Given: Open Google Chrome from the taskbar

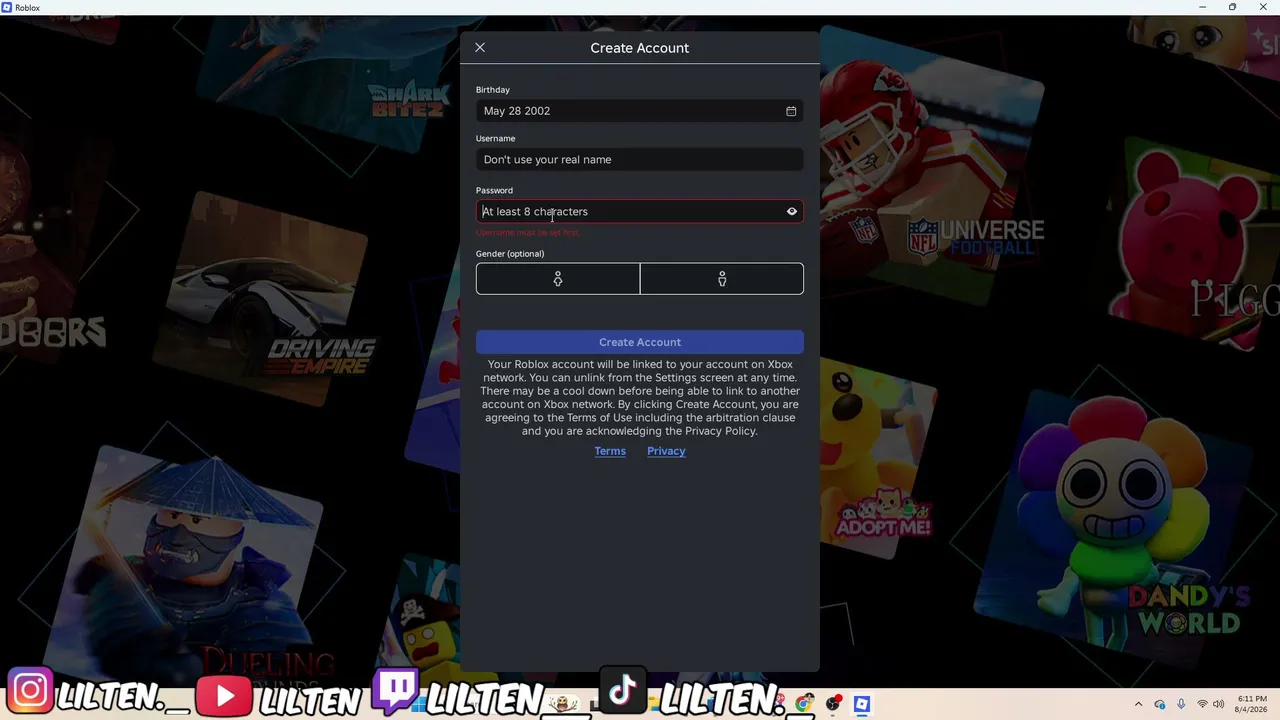Looking at the screenshot, I should click(804, 704).
